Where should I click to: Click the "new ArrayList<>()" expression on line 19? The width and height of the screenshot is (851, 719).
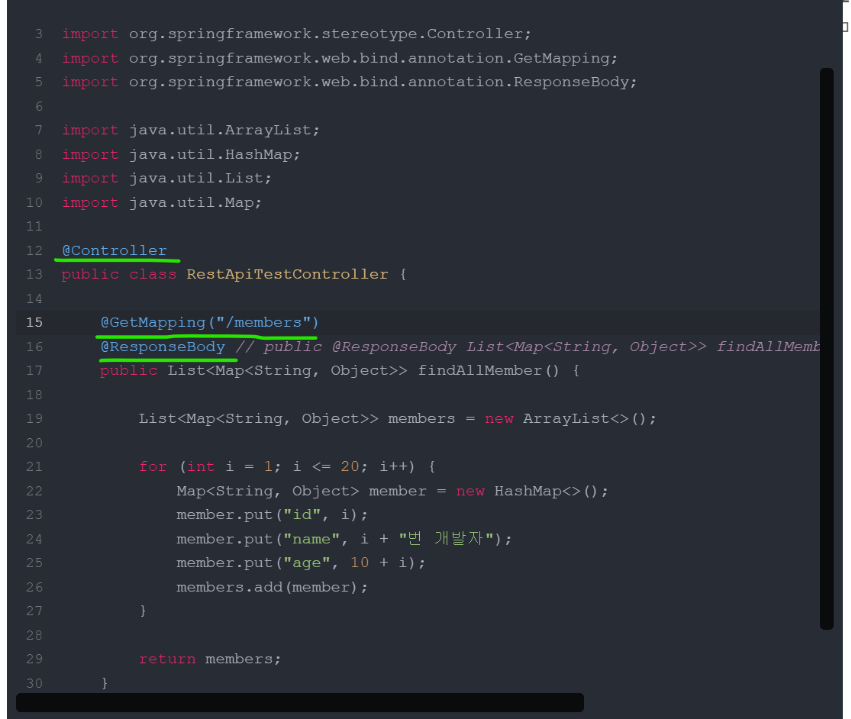click(566, 419)
